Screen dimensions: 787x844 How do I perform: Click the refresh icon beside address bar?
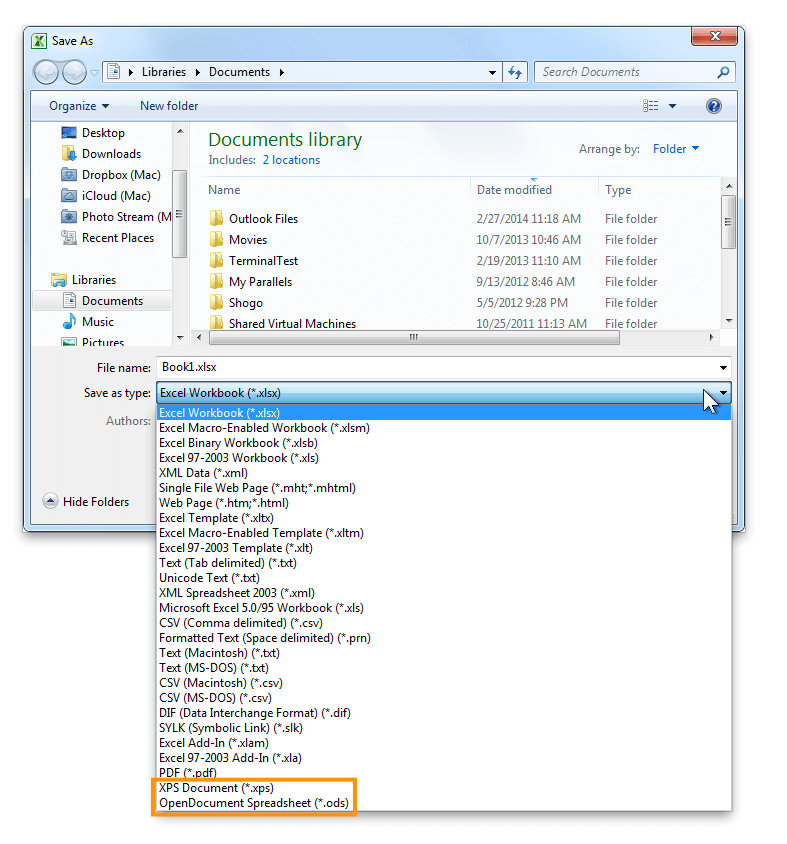(515, 72)
